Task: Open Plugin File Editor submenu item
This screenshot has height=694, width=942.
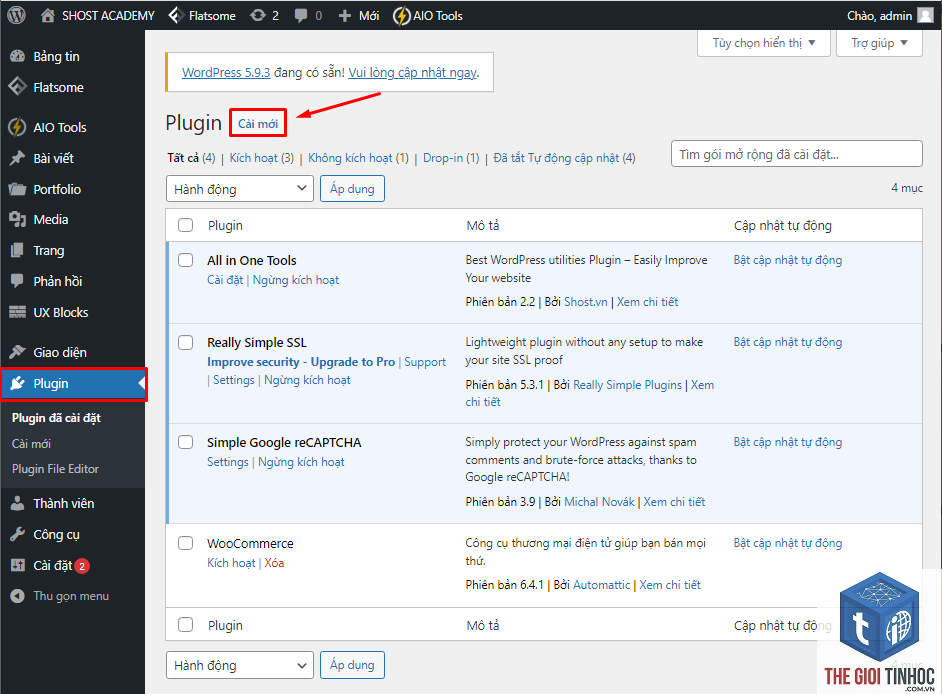Action: coord(55,469)
